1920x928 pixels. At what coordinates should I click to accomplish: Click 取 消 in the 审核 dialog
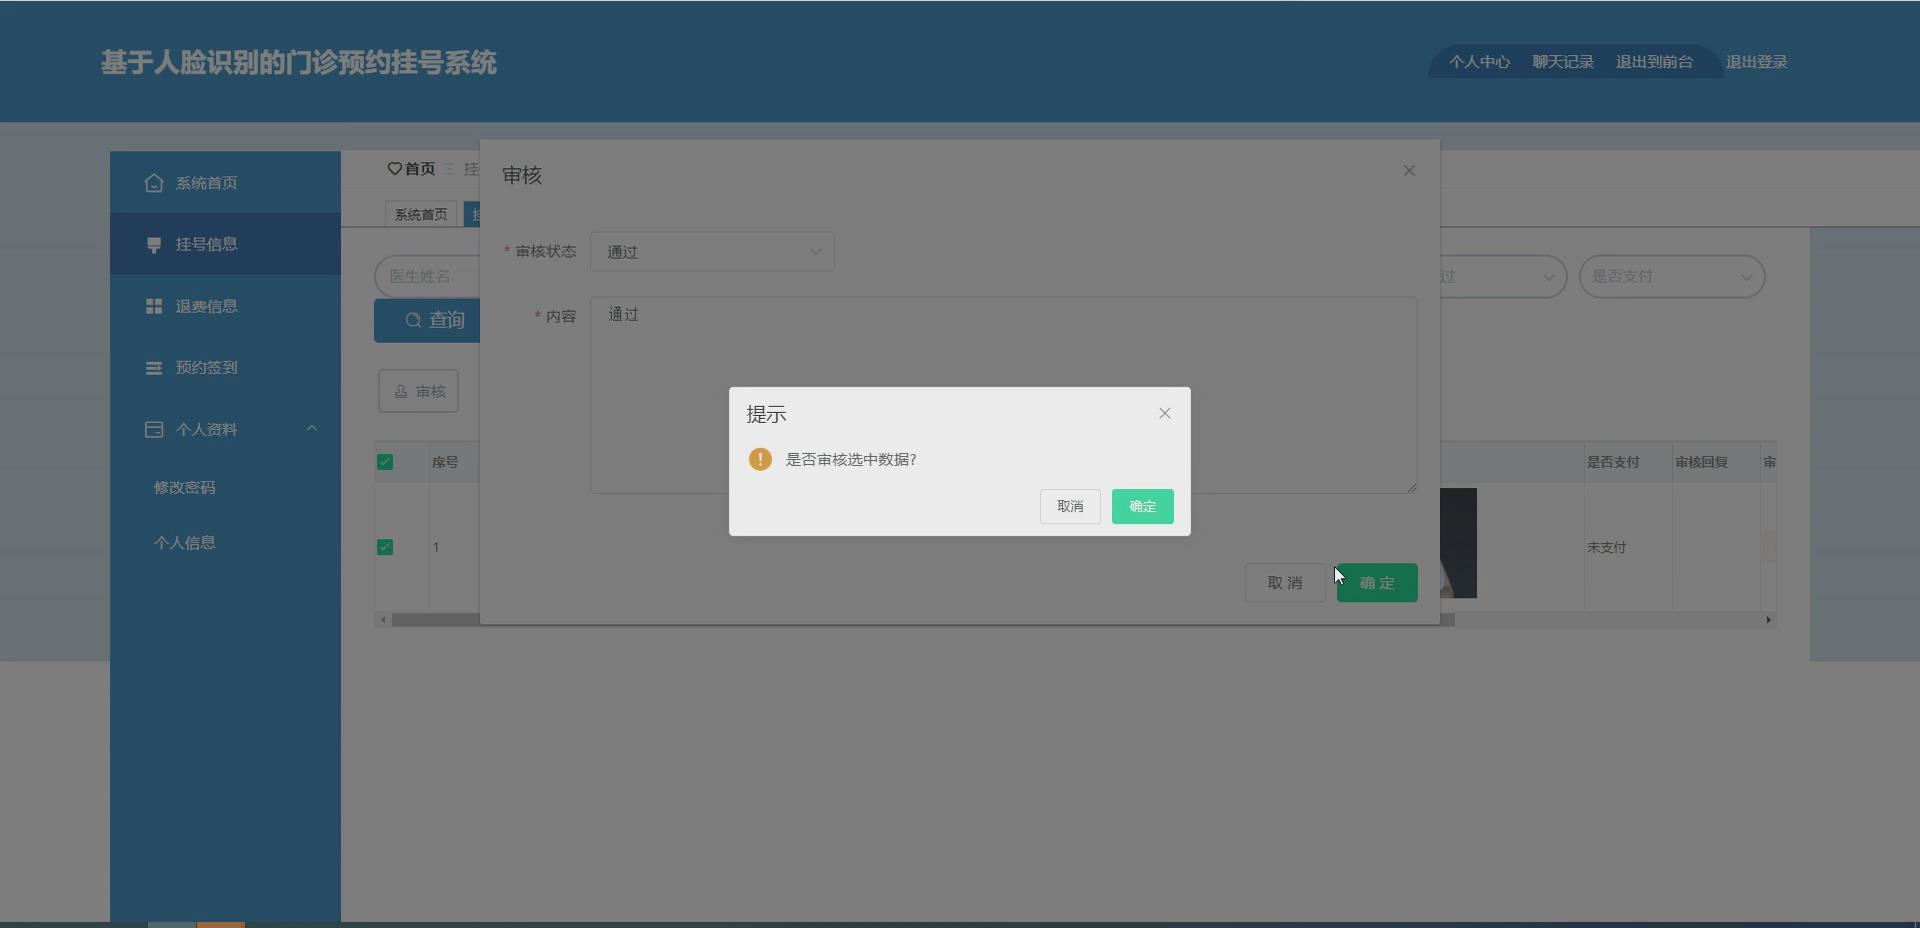(x=1284, y=582)
